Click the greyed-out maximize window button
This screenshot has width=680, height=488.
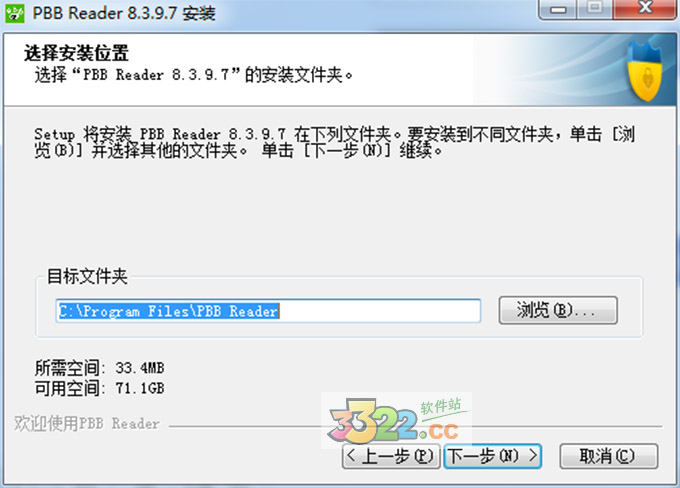(595, 9)
